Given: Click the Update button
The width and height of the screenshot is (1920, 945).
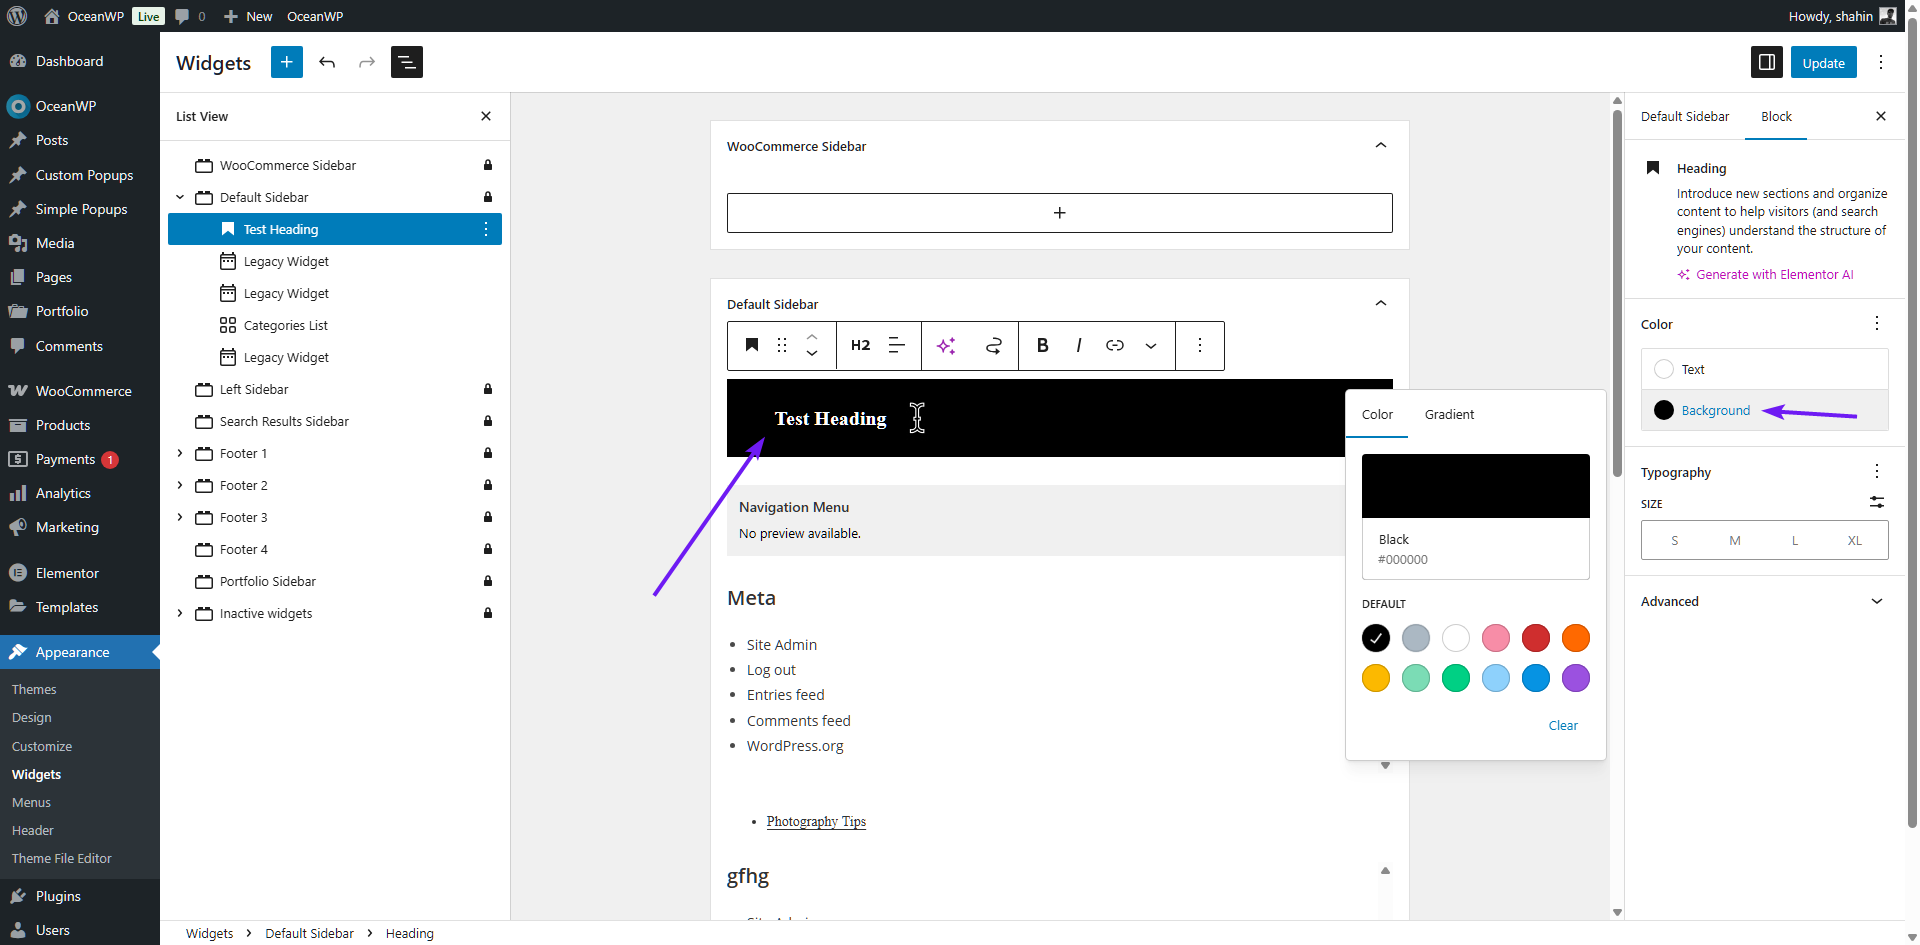Looking at the screenshot, I should 1823,62.
